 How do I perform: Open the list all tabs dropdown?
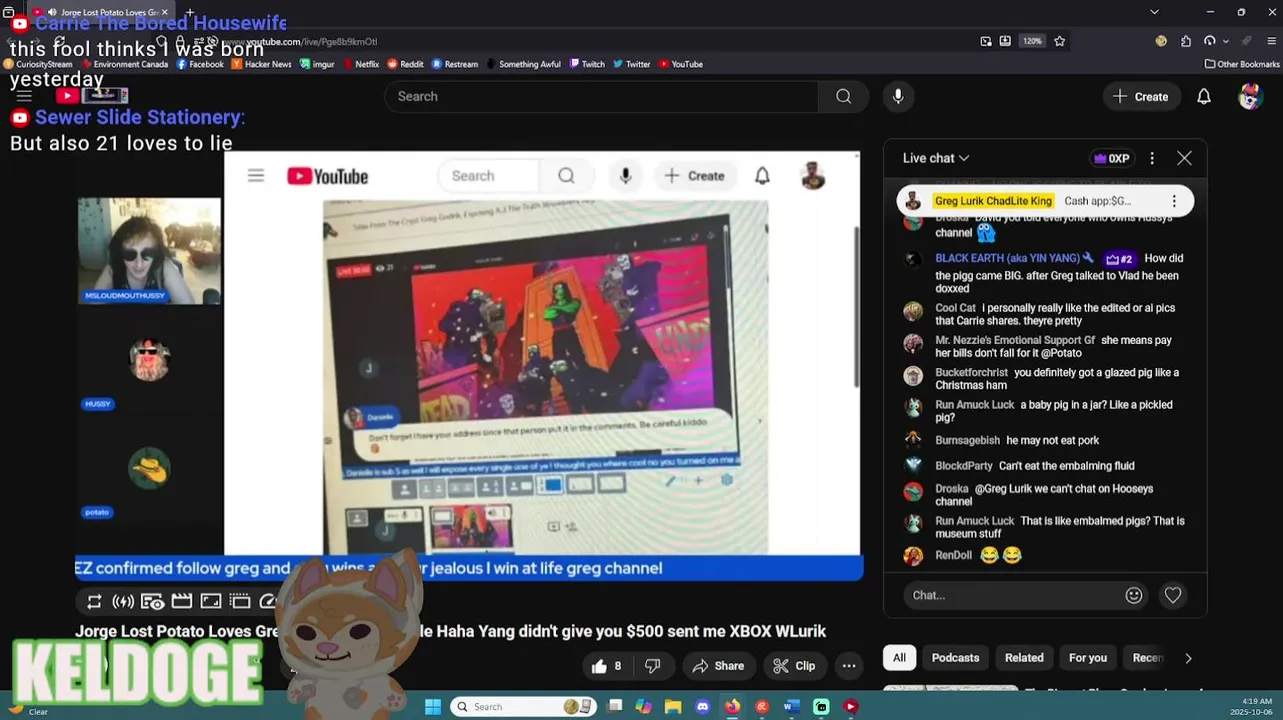pos(1154,12)
